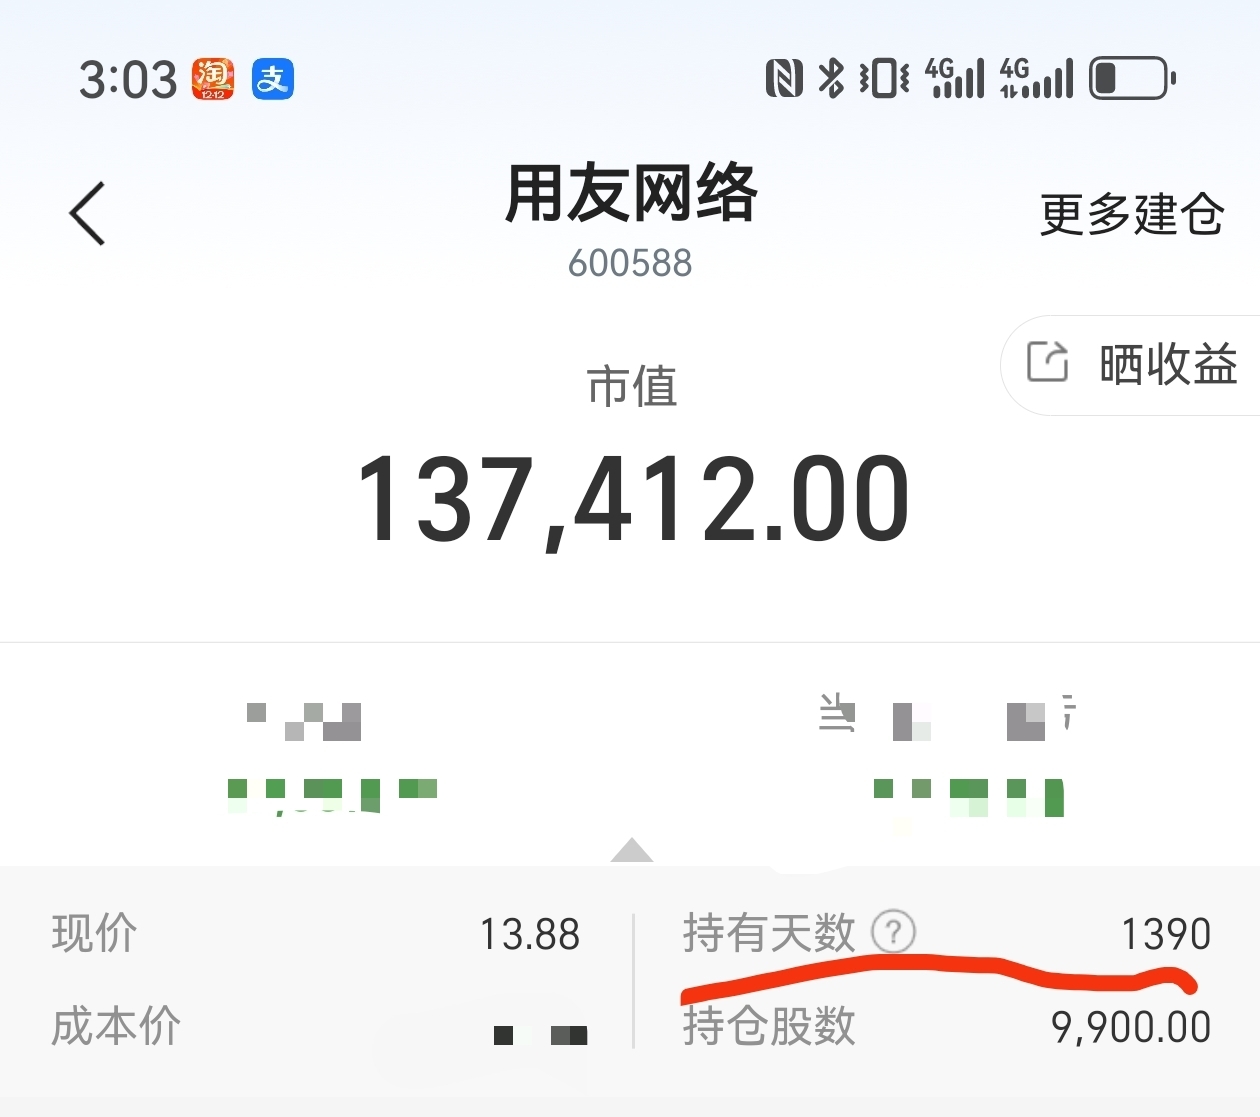This screenshot has height=1117, width=1260.
Task: Tap the 持有天数 label
Action: point(769,933)
